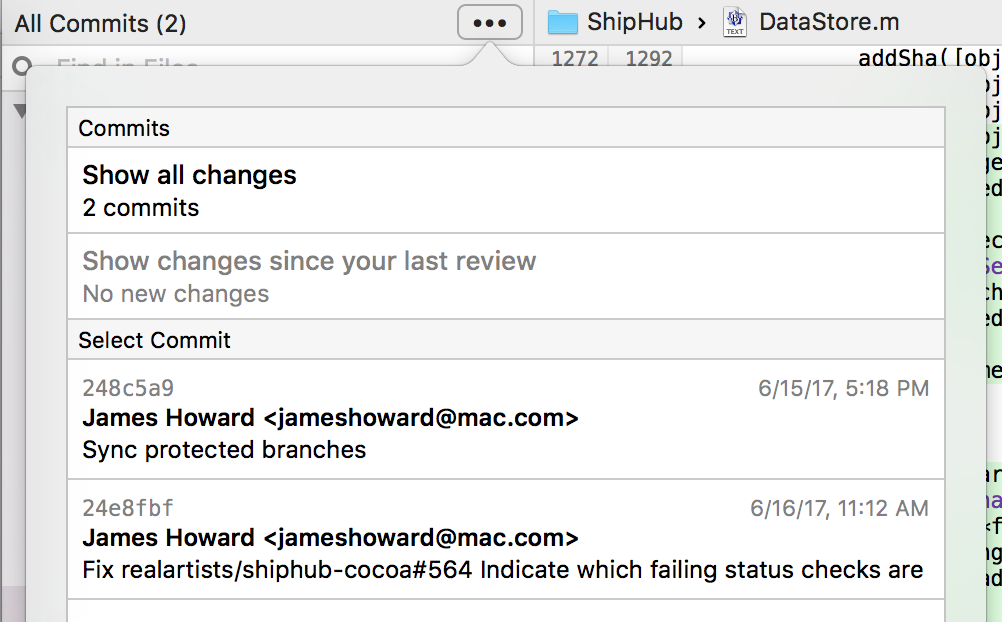Open the All Commits (2) selector
The width and height of the screenshot is (1002, 622).
[100, 23]
